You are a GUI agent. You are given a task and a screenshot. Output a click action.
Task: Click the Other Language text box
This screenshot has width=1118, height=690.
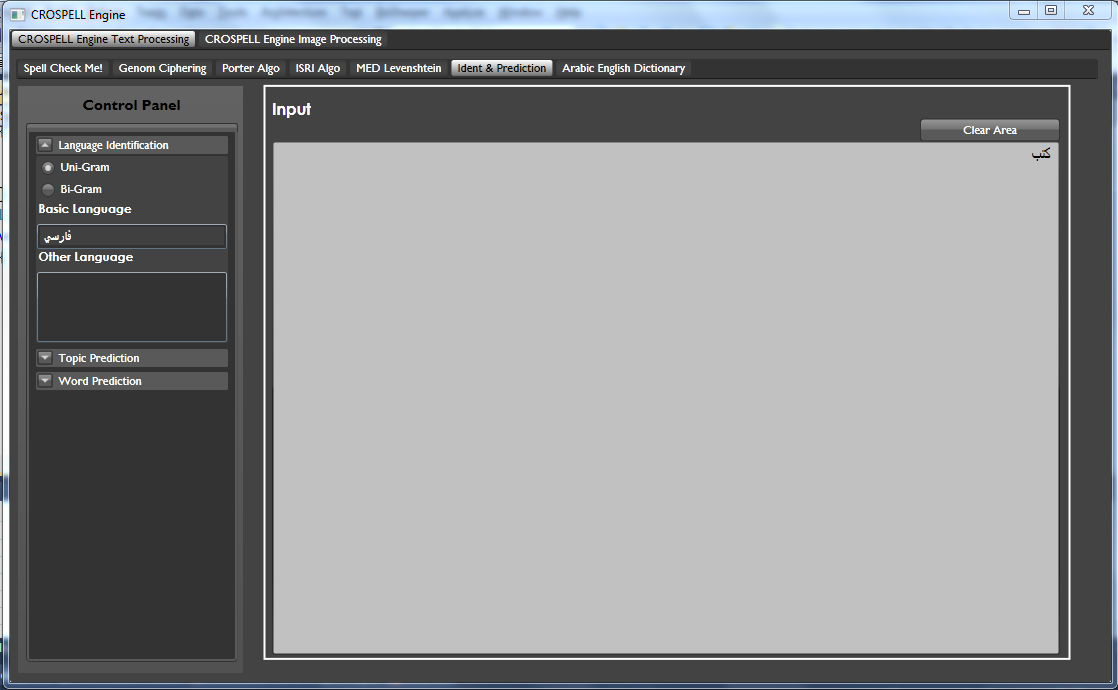click(x=132, y=307)
